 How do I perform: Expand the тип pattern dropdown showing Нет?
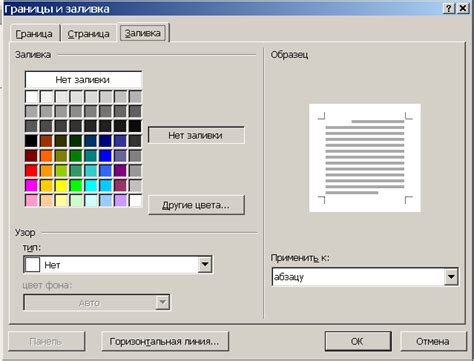(205, 265)
